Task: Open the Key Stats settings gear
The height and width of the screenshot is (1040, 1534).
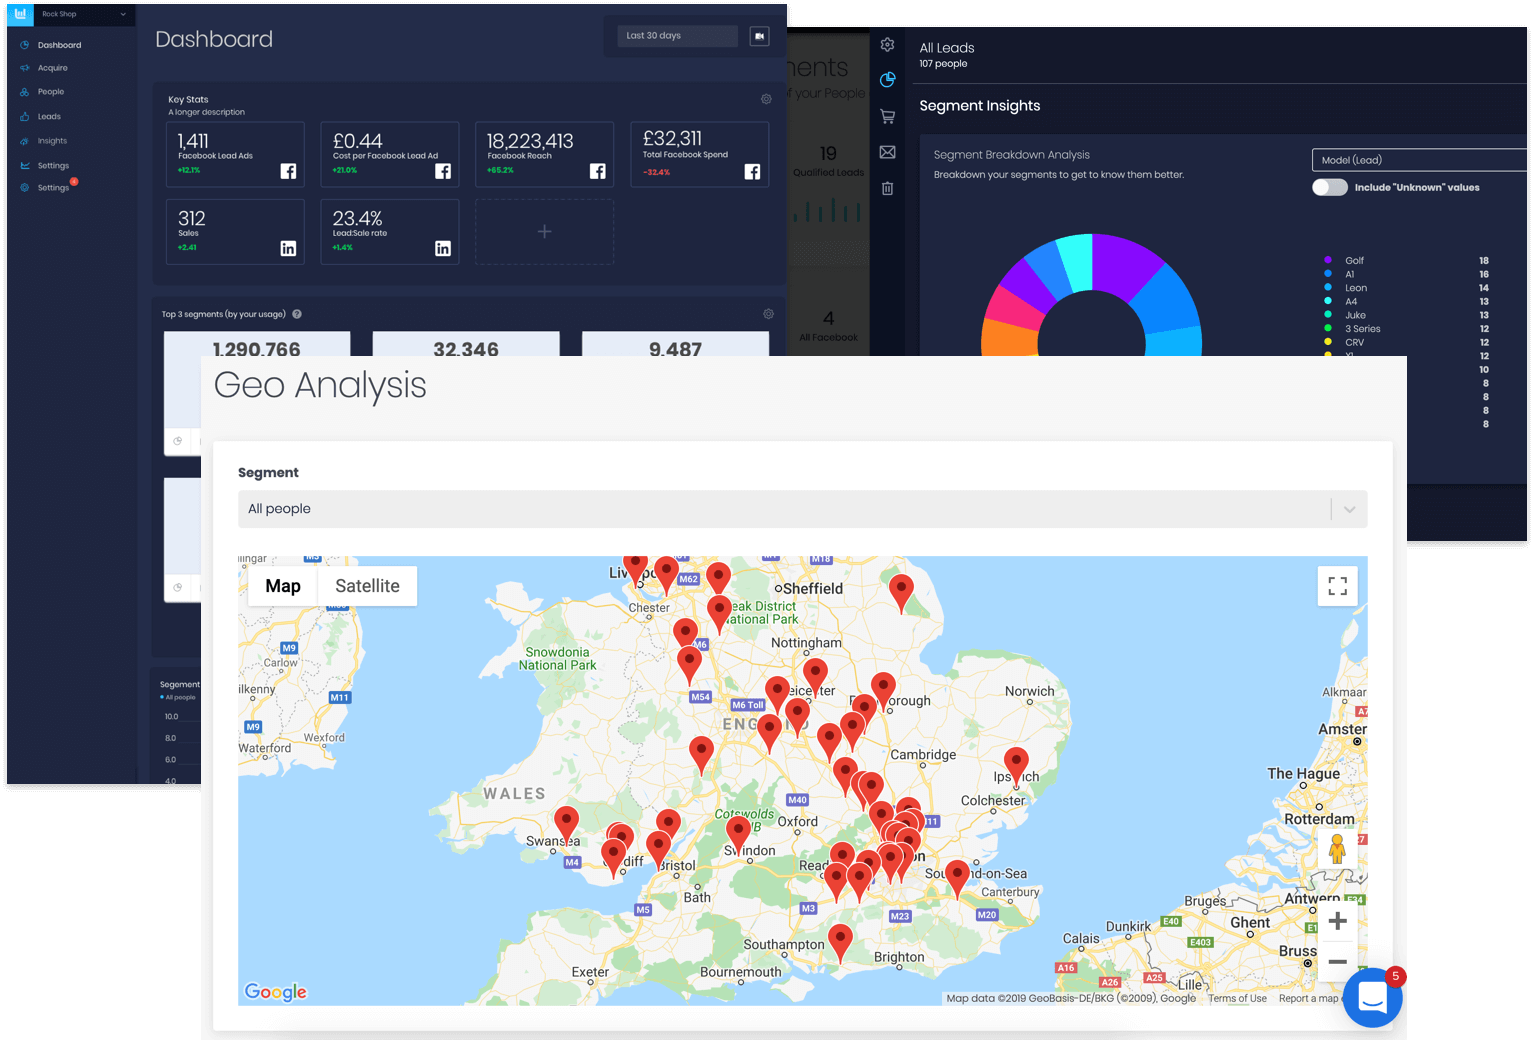Action: (x=766, y=99)
